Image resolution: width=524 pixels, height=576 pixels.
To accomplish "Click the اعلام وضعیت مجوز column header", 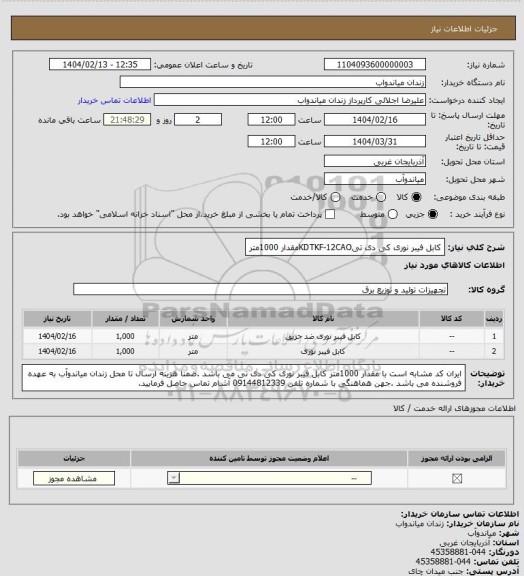I will 269,458.
